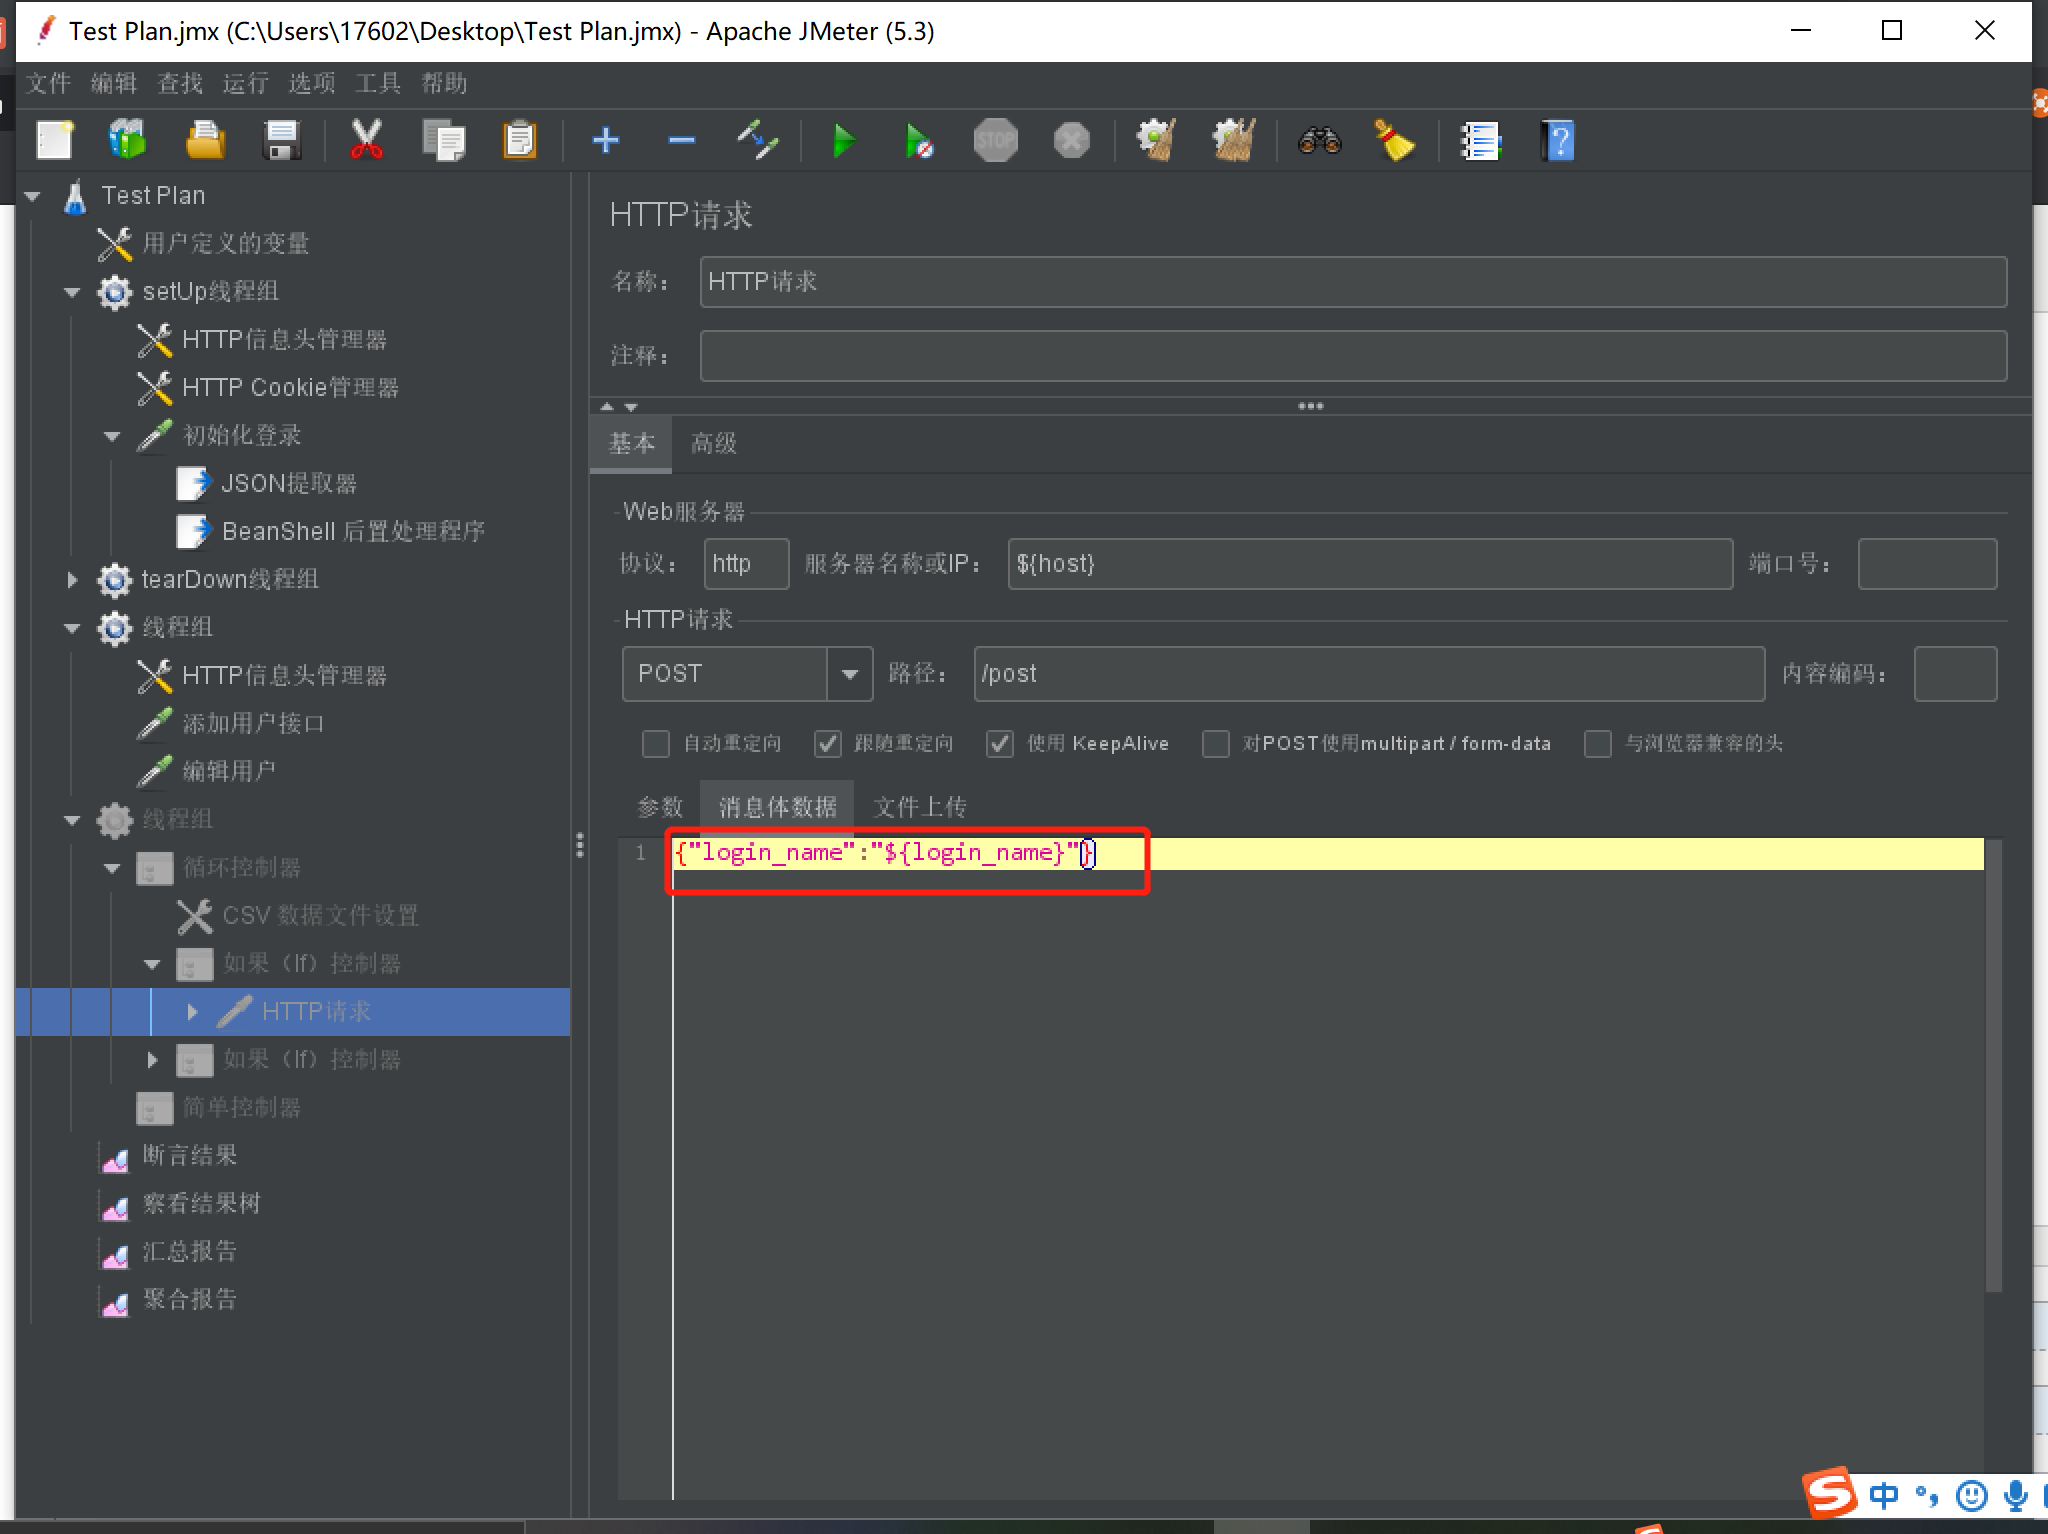Collapse the Test Plan root node
2048x1534 pixels.
[x=33, y=196]
